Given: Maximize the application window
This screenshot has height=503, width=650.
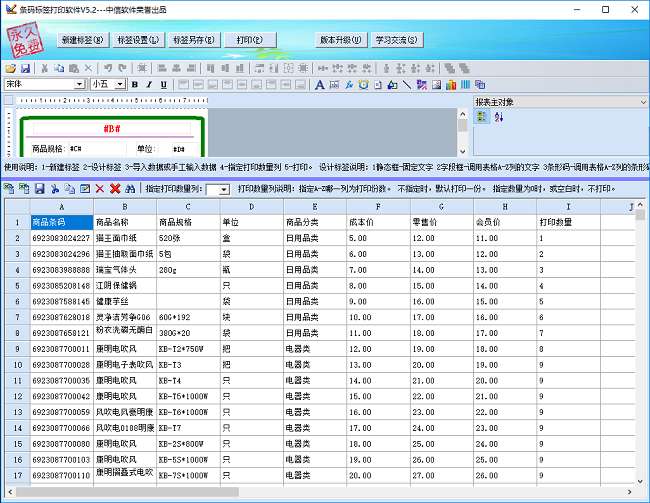Looking at the screenshot, I should coord(606,10).
